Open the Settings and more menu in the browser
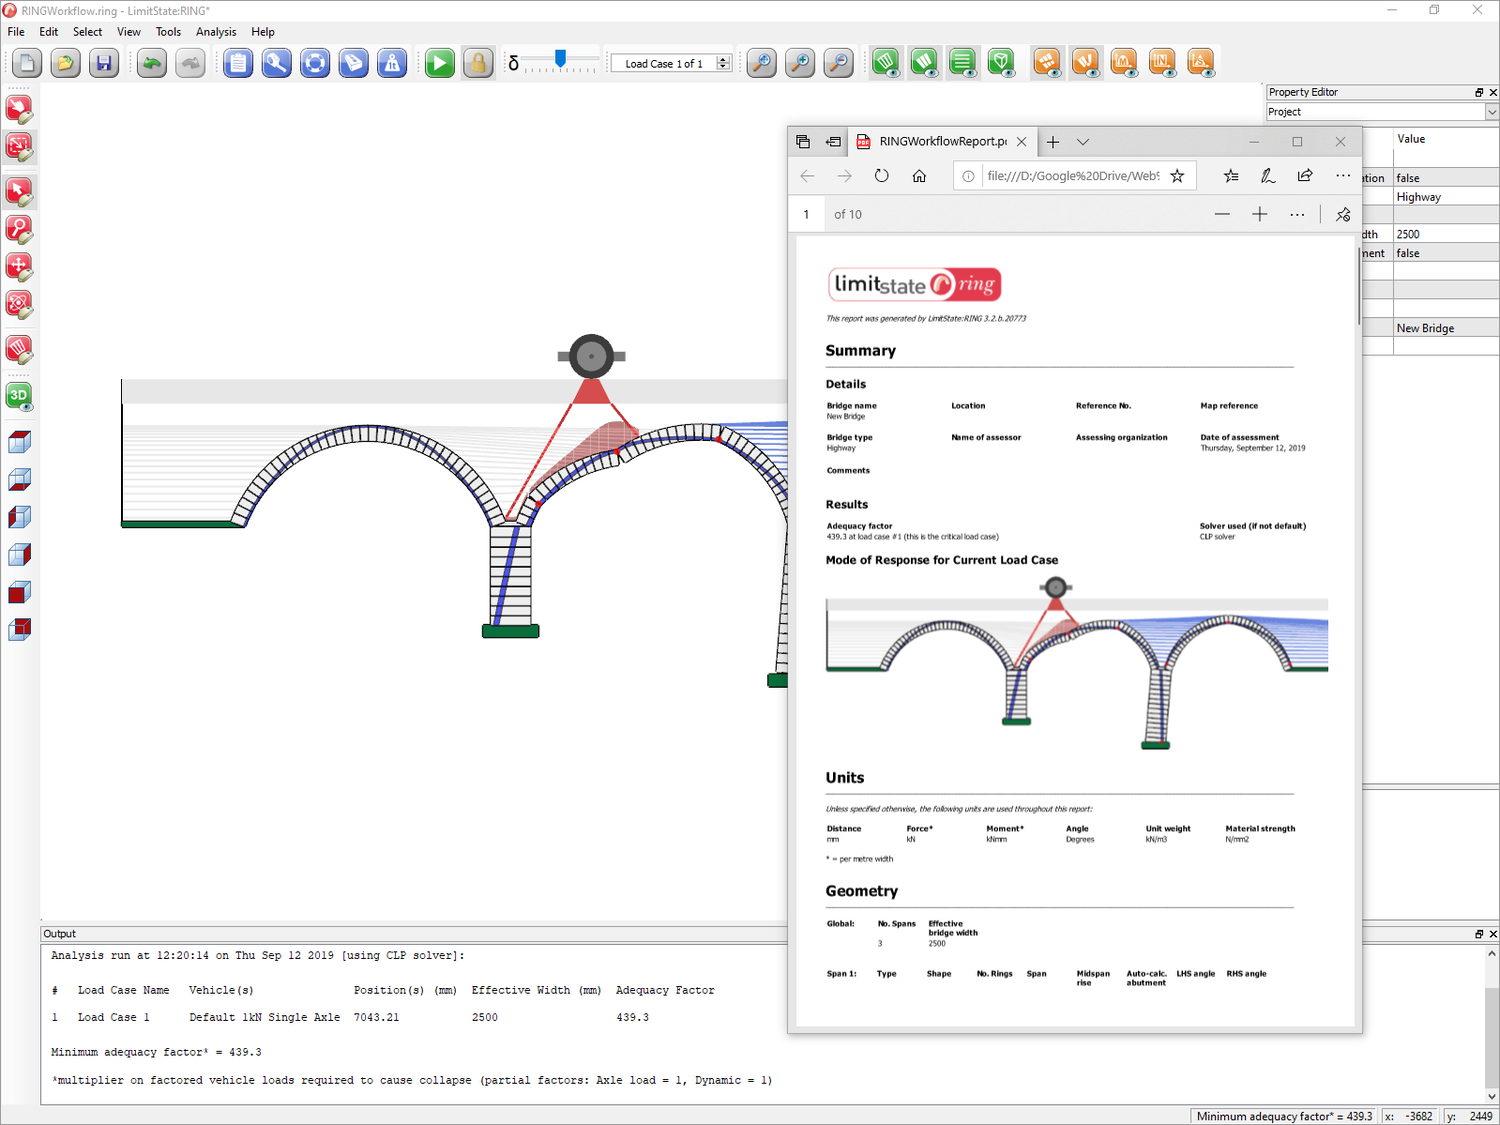This screenshot has height=1125, width=1500. click(x=1343, y=175)
